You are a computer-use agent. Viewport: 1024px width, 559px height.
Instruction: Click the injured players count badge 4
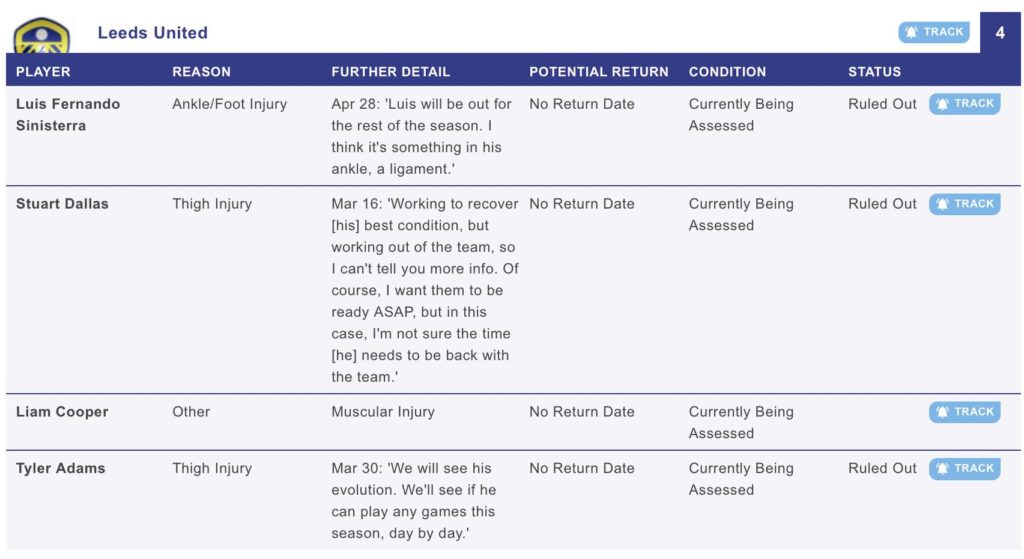pyautogui.click(x=1000, y=33)
